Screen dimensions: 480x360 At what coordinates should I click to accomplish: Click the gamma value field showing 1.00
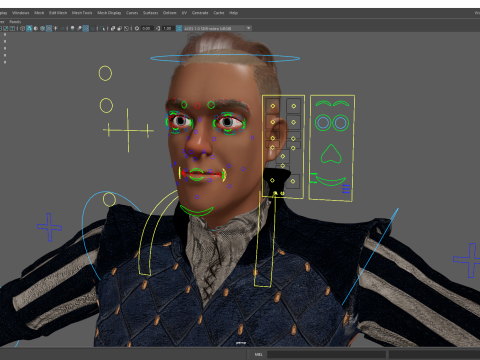(168, 29)
